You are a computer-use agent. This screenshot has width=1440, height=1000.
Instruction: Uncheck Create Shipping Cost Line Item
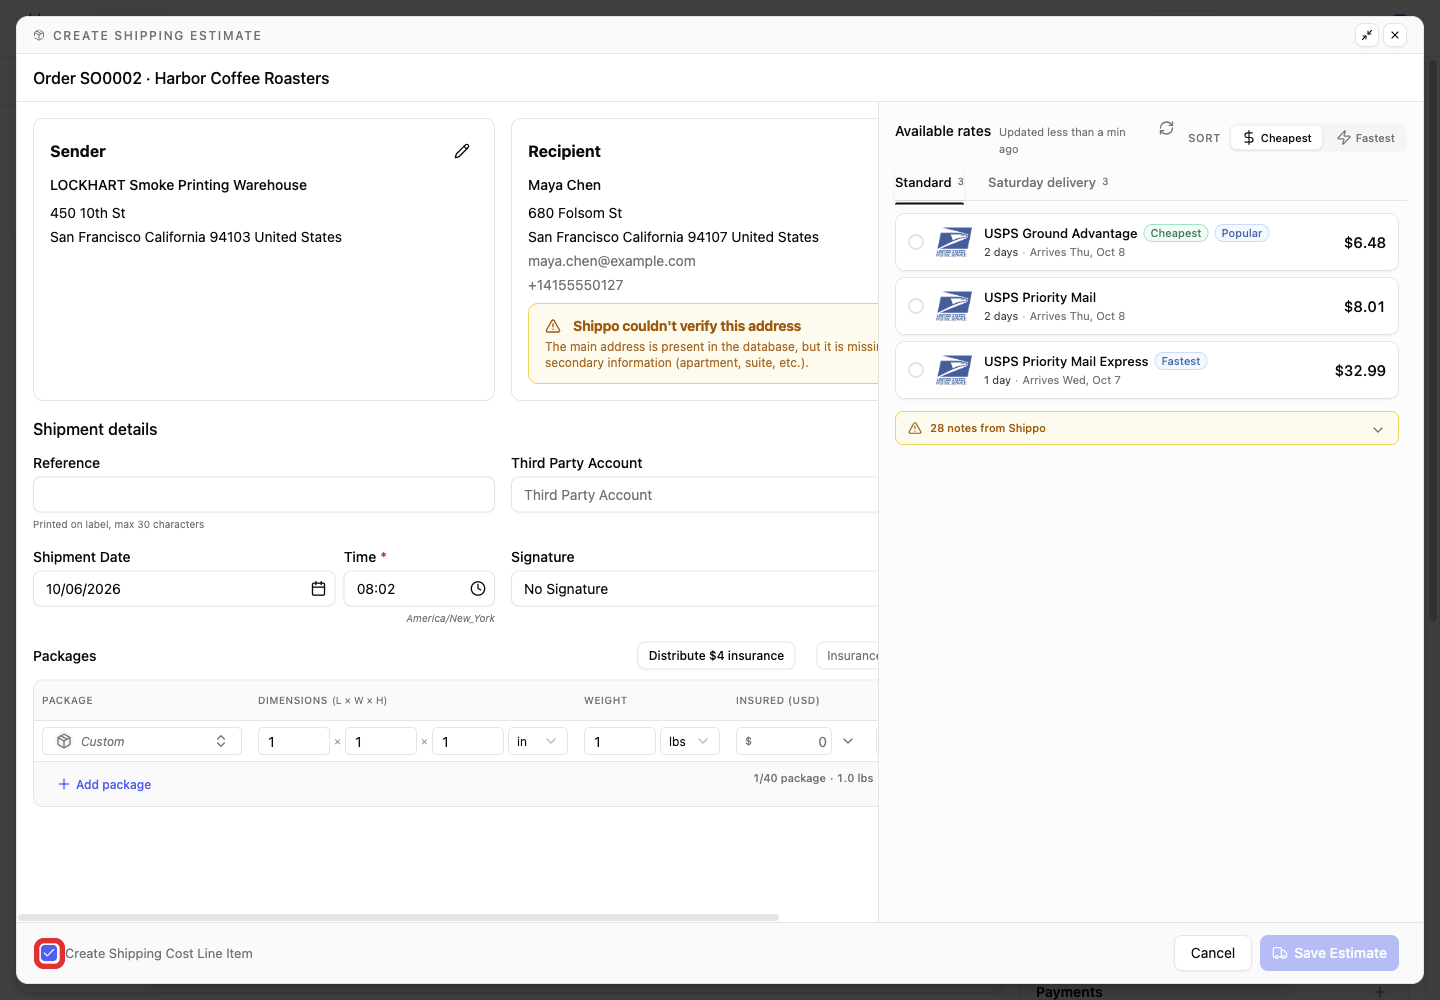(49, 953)
